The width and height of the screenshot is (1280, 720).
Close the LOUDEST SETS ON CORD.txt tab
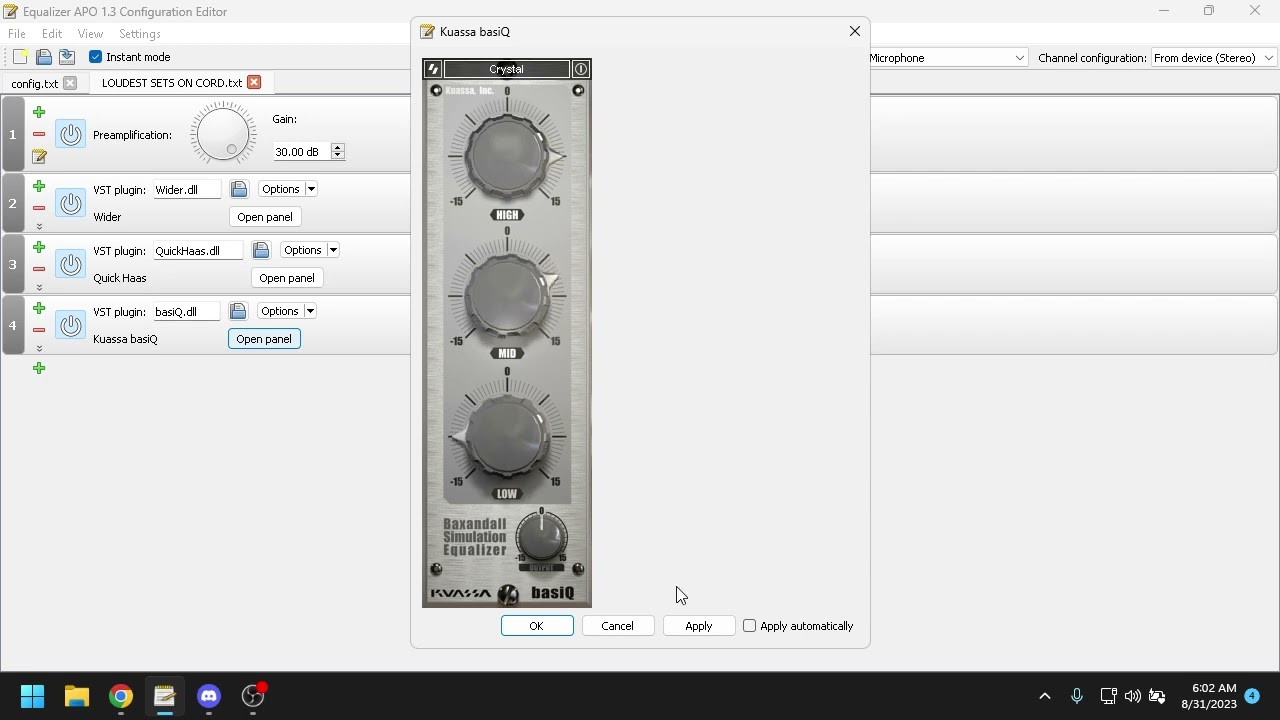(254, 82)
